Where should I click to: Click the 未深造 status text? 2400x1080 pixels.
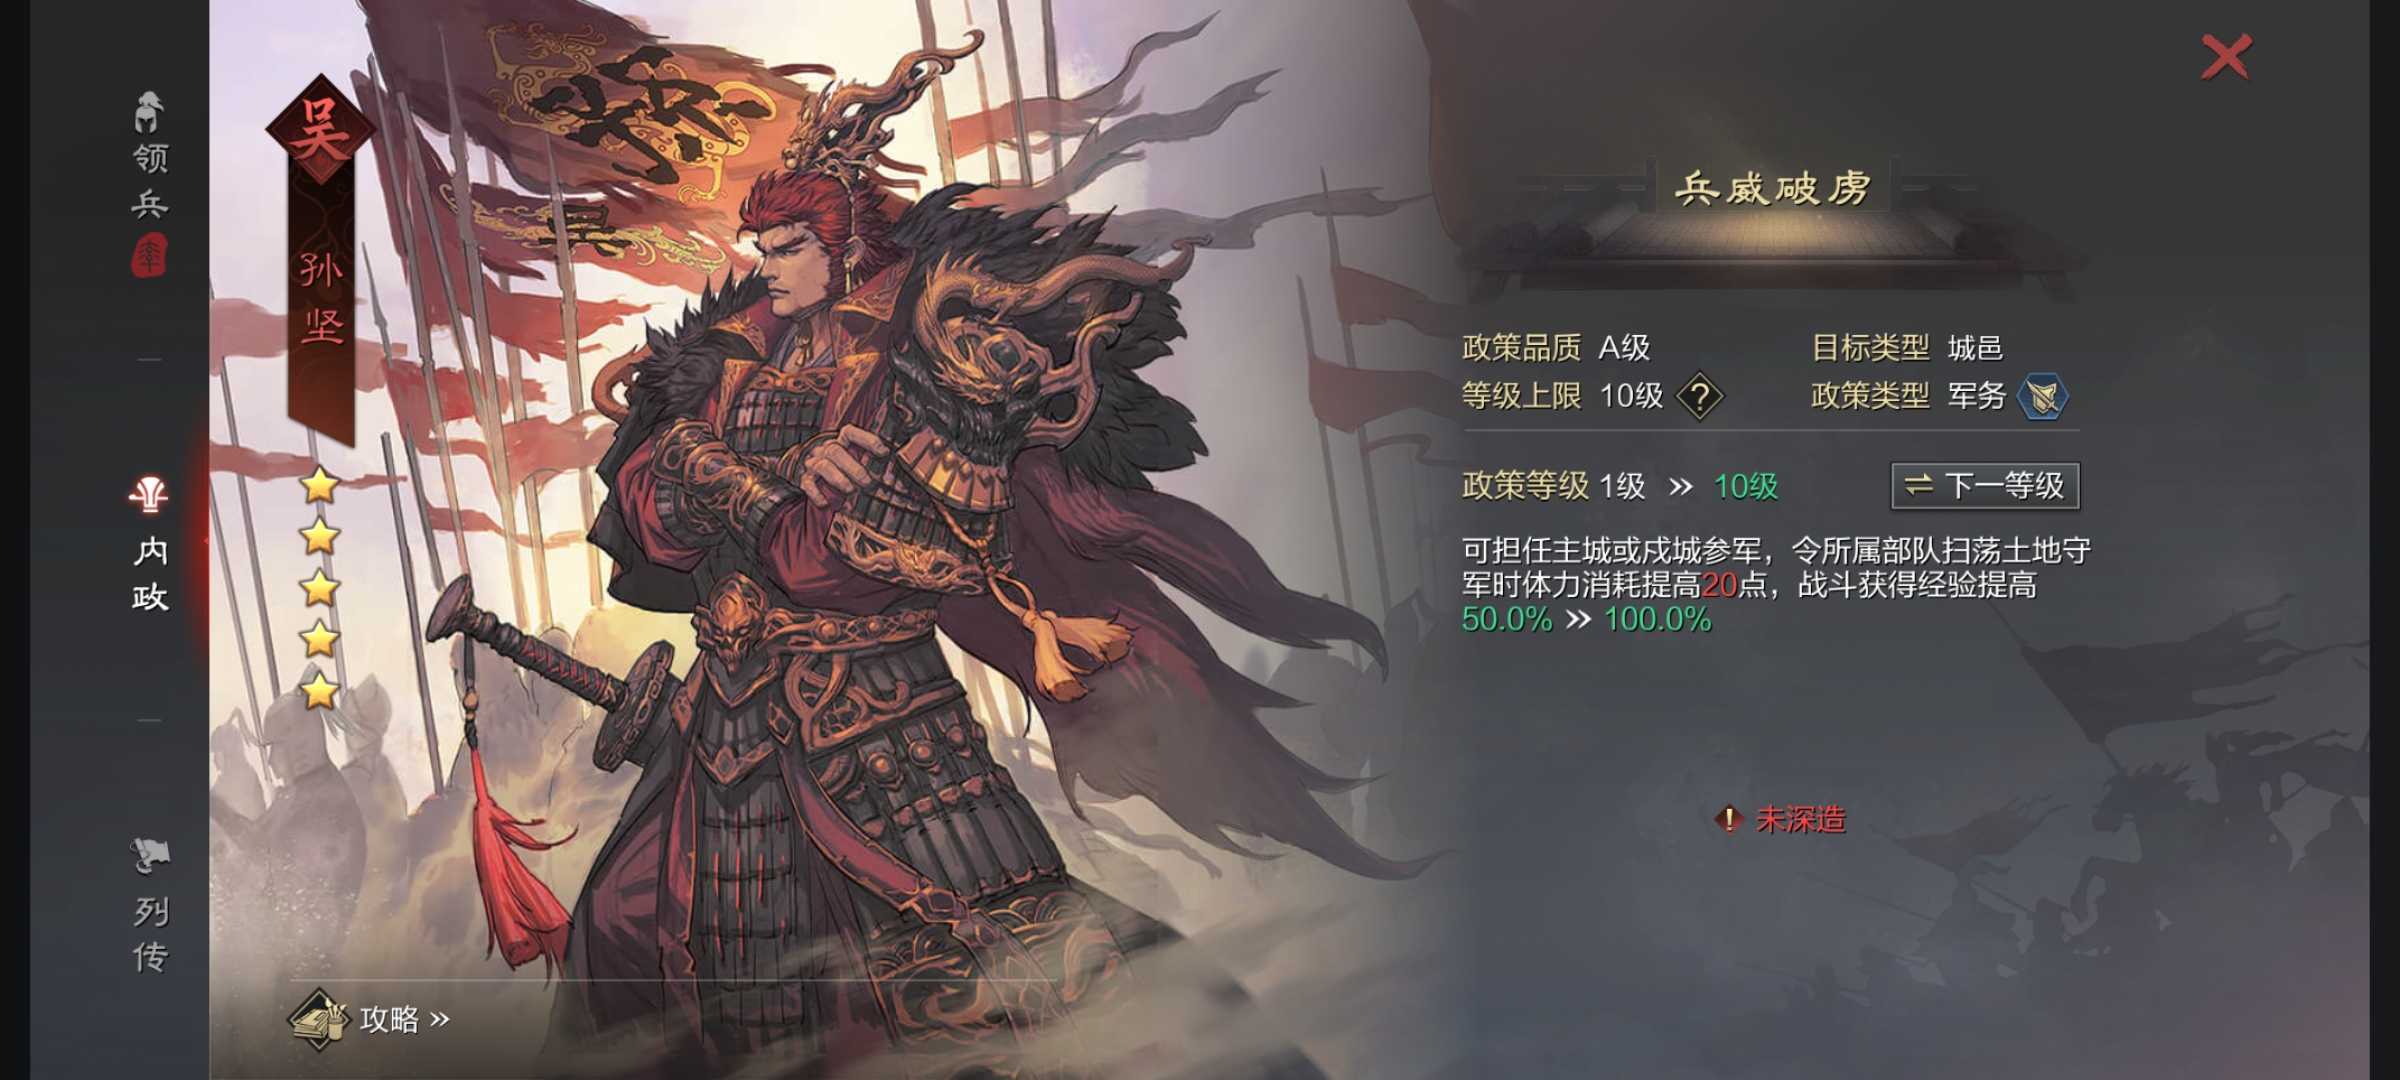pos(1801,820)
